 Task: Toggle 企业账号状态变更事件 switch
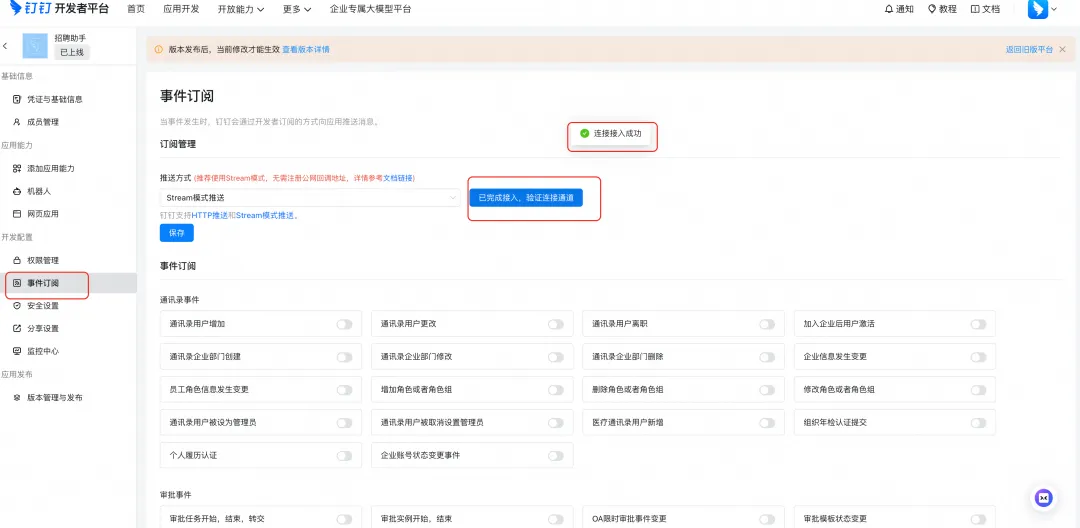556,456
